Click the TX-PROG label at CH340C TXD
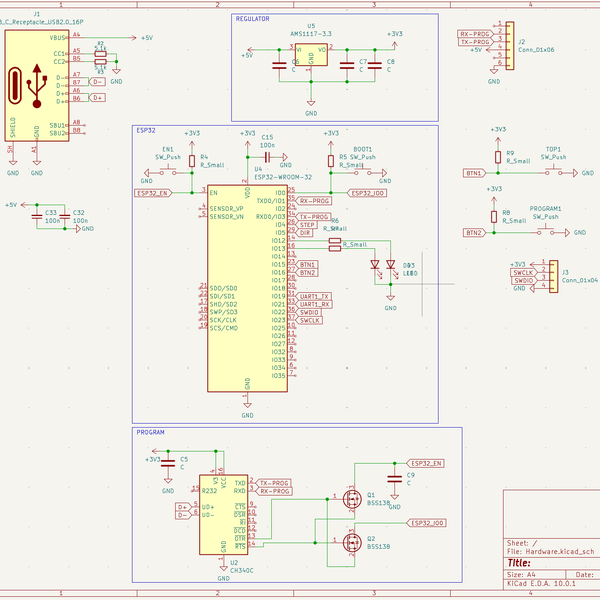Screen dimensions: 600x600 pos(273,483)
